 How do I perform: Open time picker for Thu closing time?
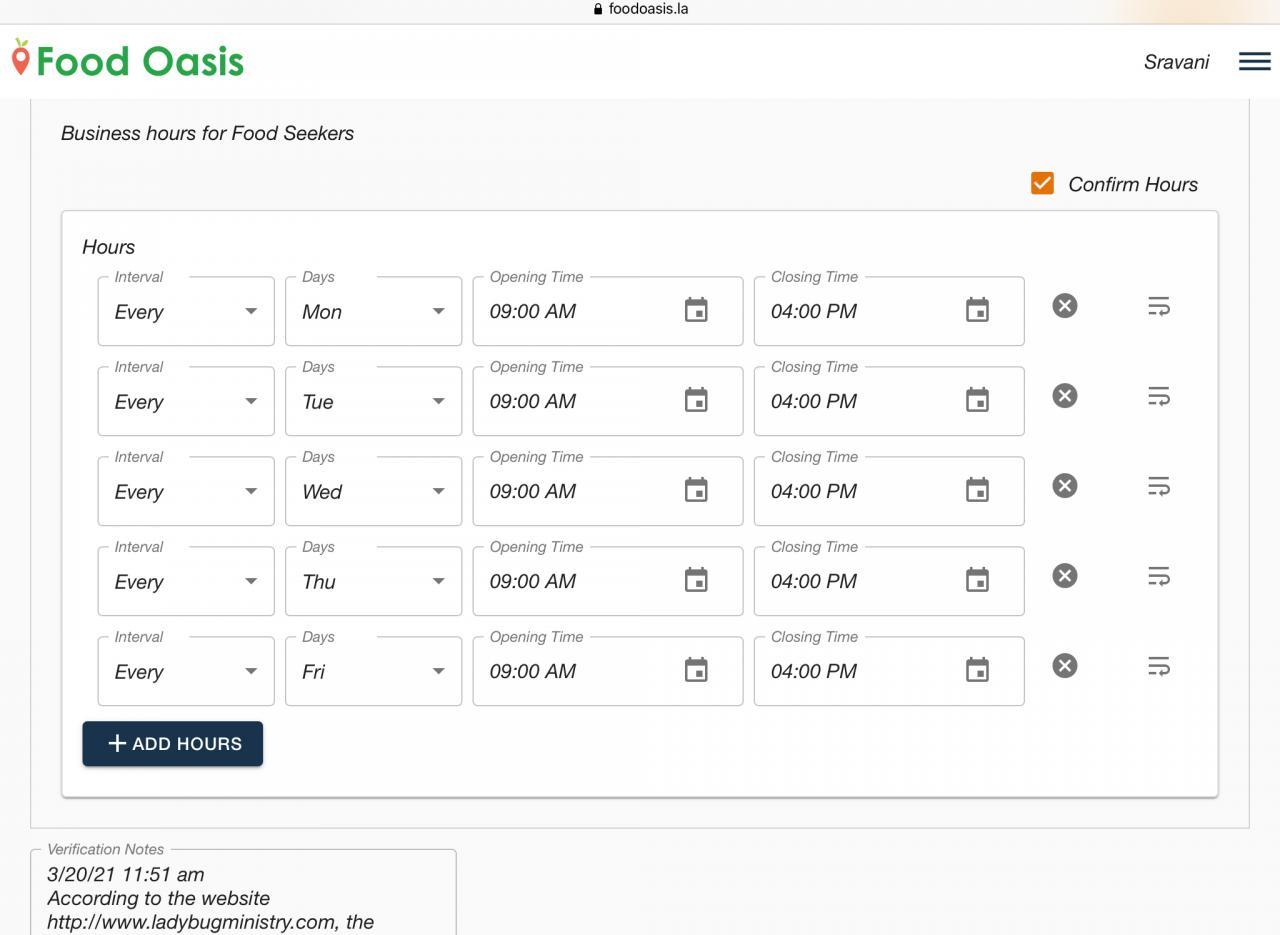[977, 580]
